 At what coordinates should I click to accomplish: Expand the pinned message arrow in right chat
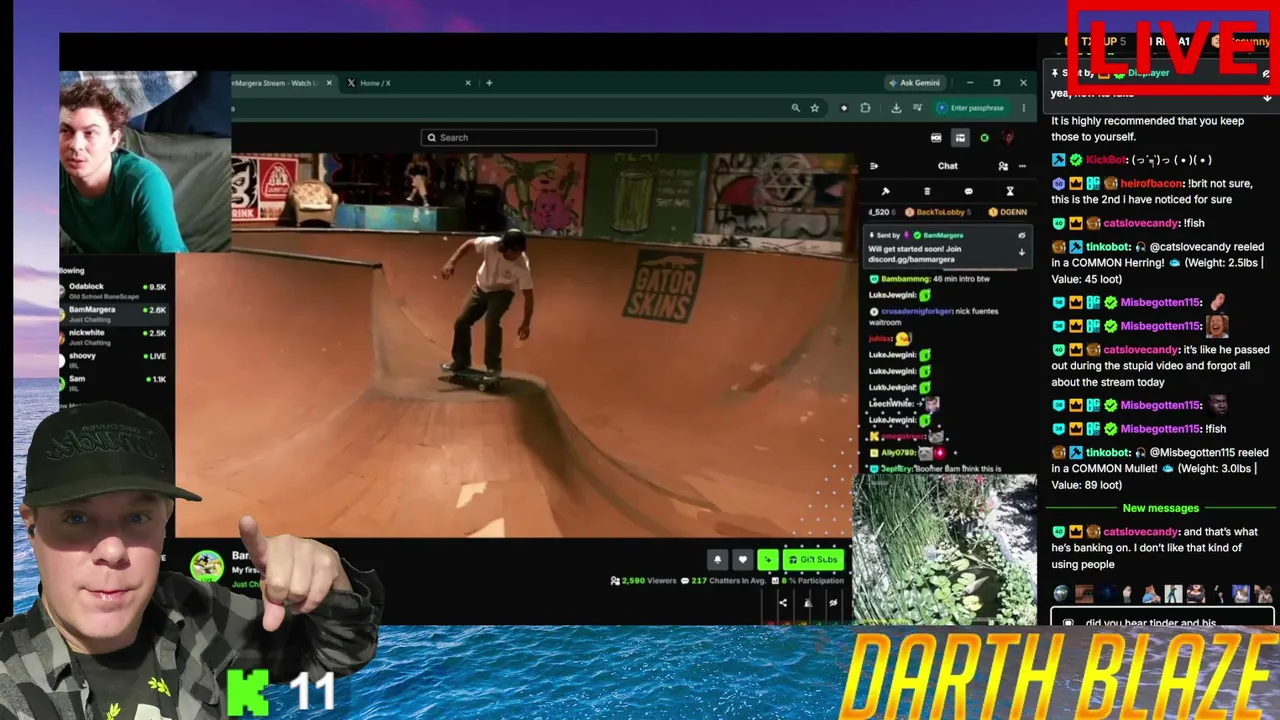pos(1267,97)
